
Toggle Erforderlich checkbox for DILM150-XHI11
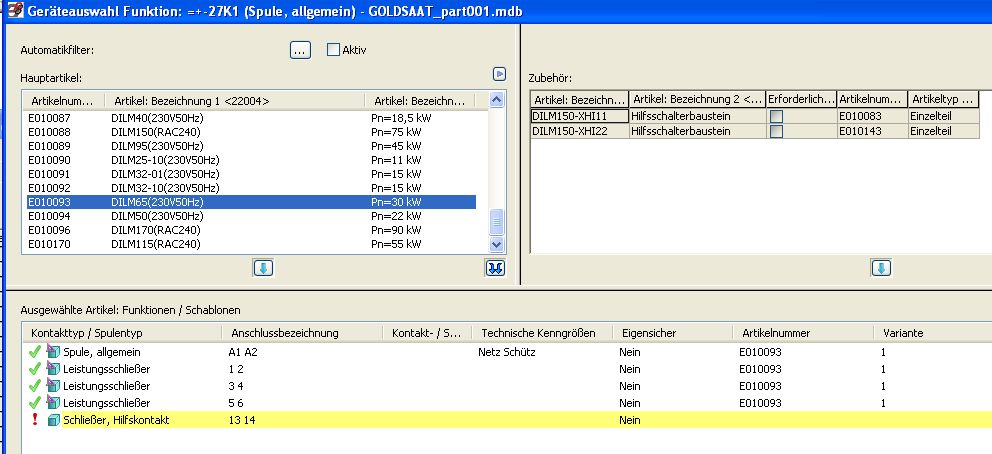tap(776, 116)
